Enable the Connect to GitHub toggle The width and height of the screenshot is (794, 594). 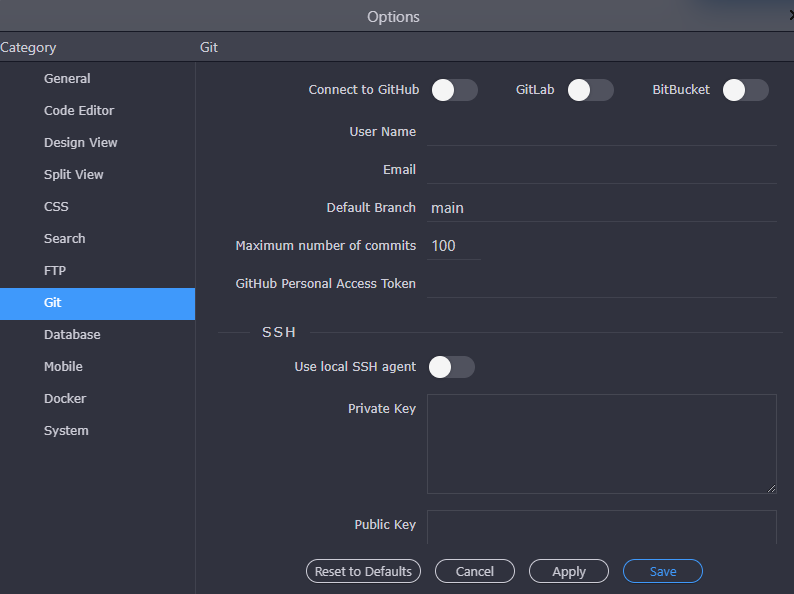(x=454, y=90)
